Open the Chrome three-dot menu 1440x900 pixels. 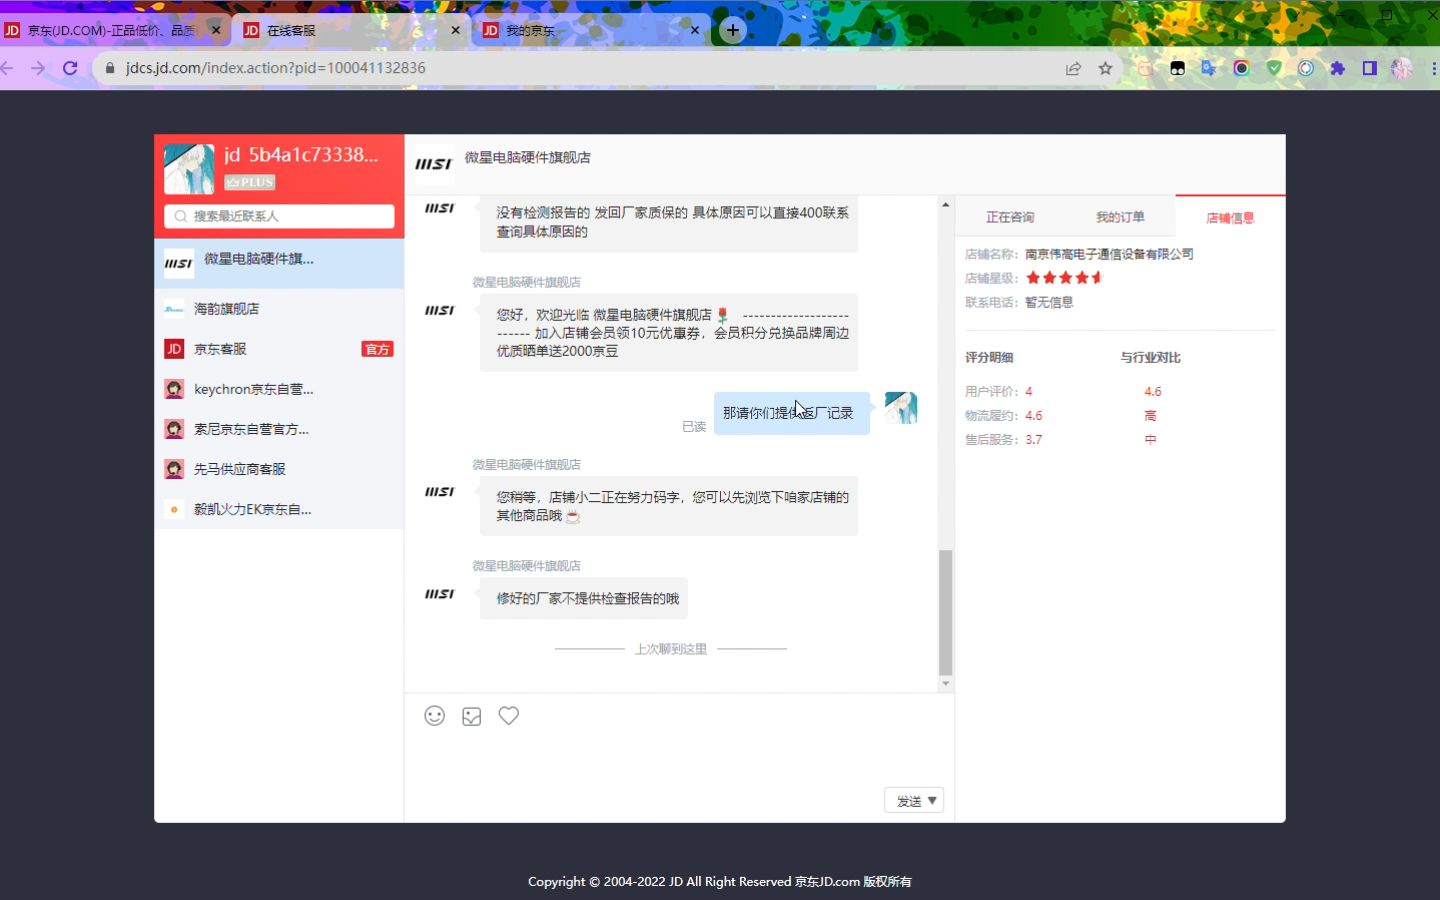[x=1434, y=68]
